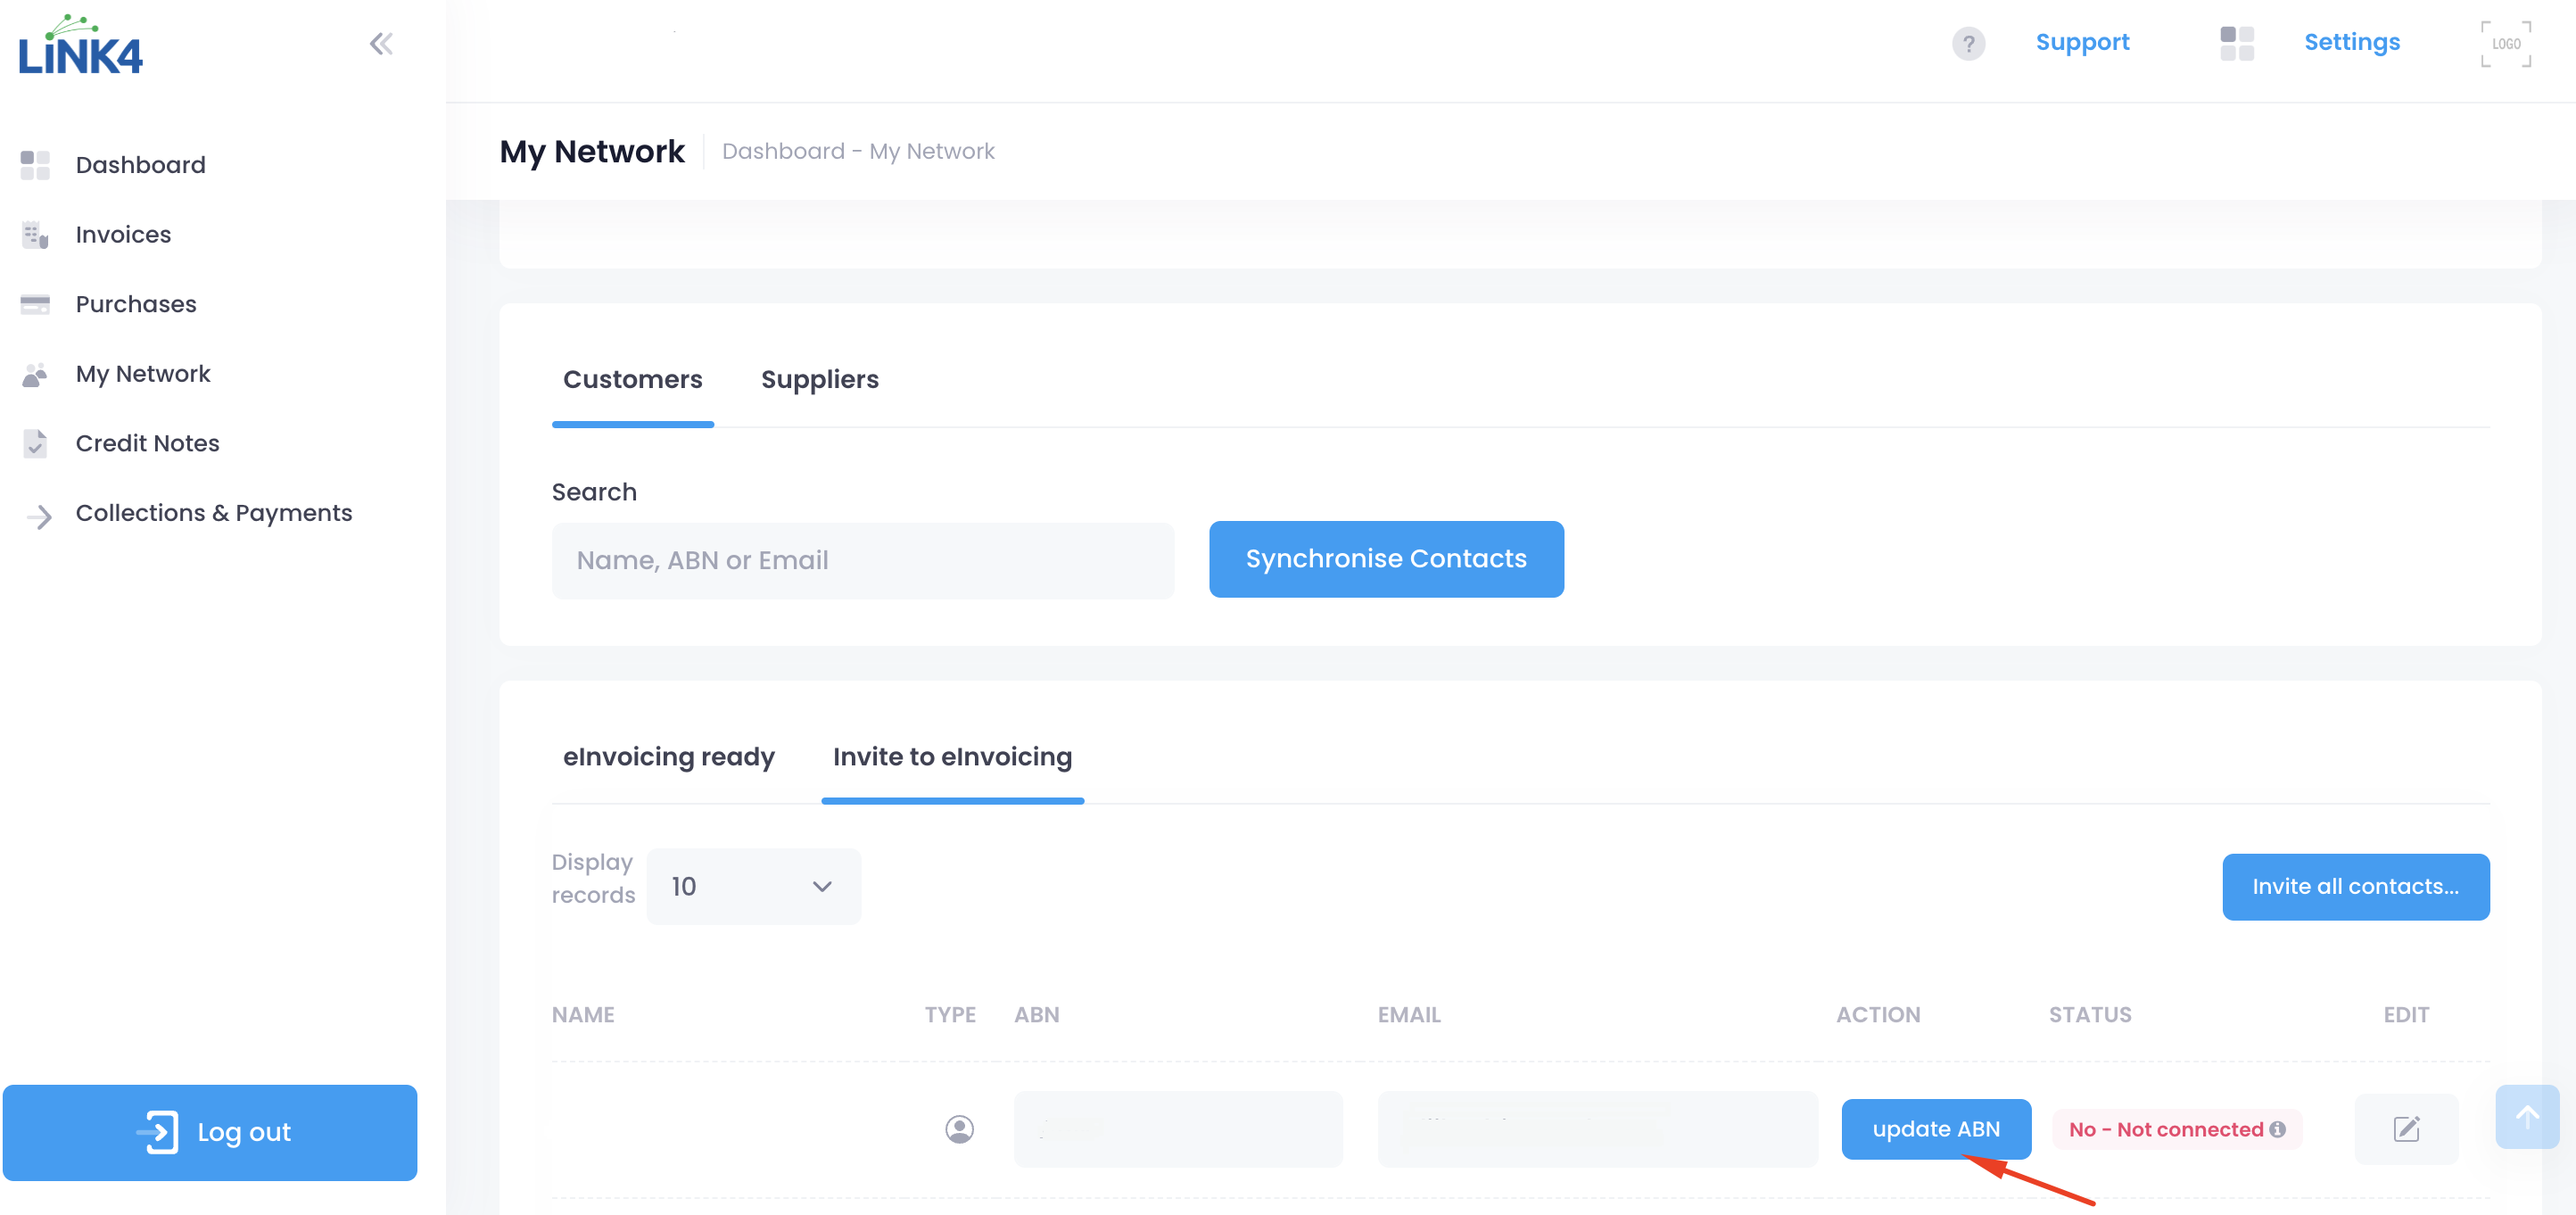
Task: Open Invoices in the sidebar
Action: 123,235
